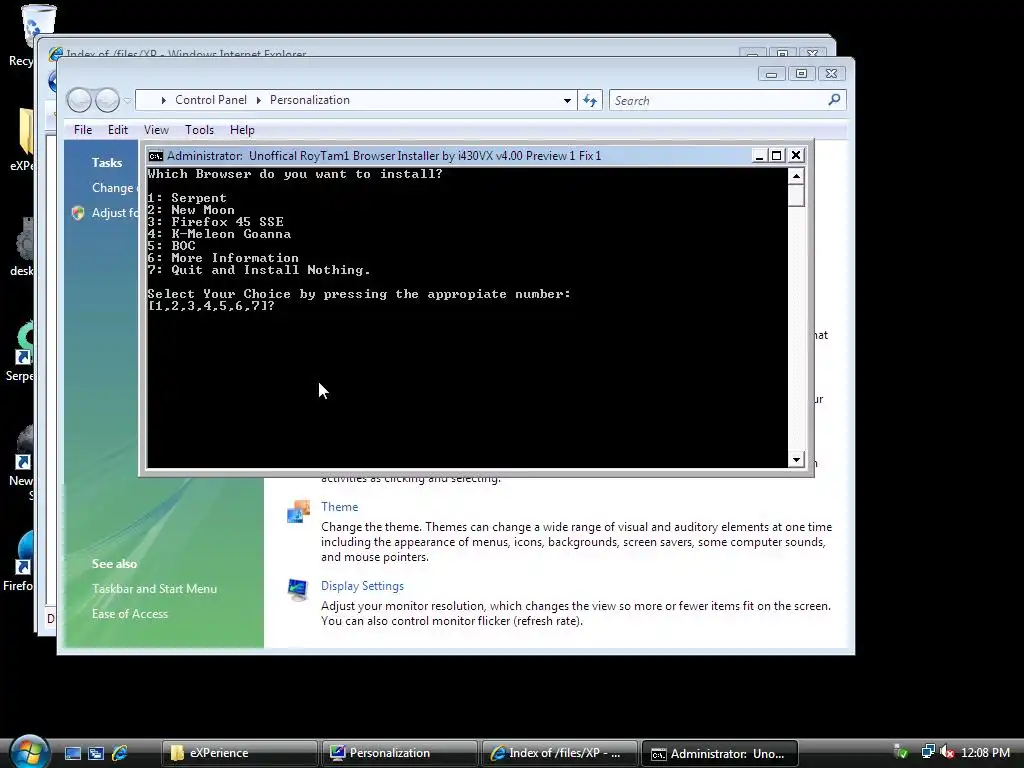Open the recent pages dropdown arrow
Viewport: 1024px width, 768px height.
[127, 100]
